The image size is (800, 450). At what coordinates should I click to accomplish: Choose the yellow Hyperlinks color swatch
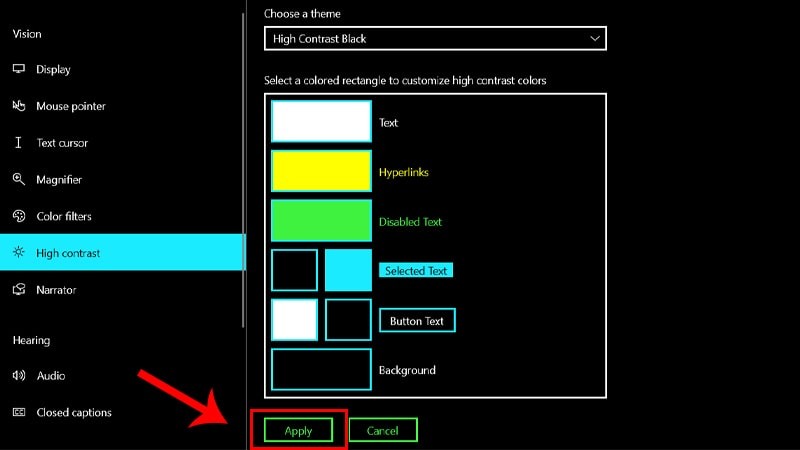(321, 171)
